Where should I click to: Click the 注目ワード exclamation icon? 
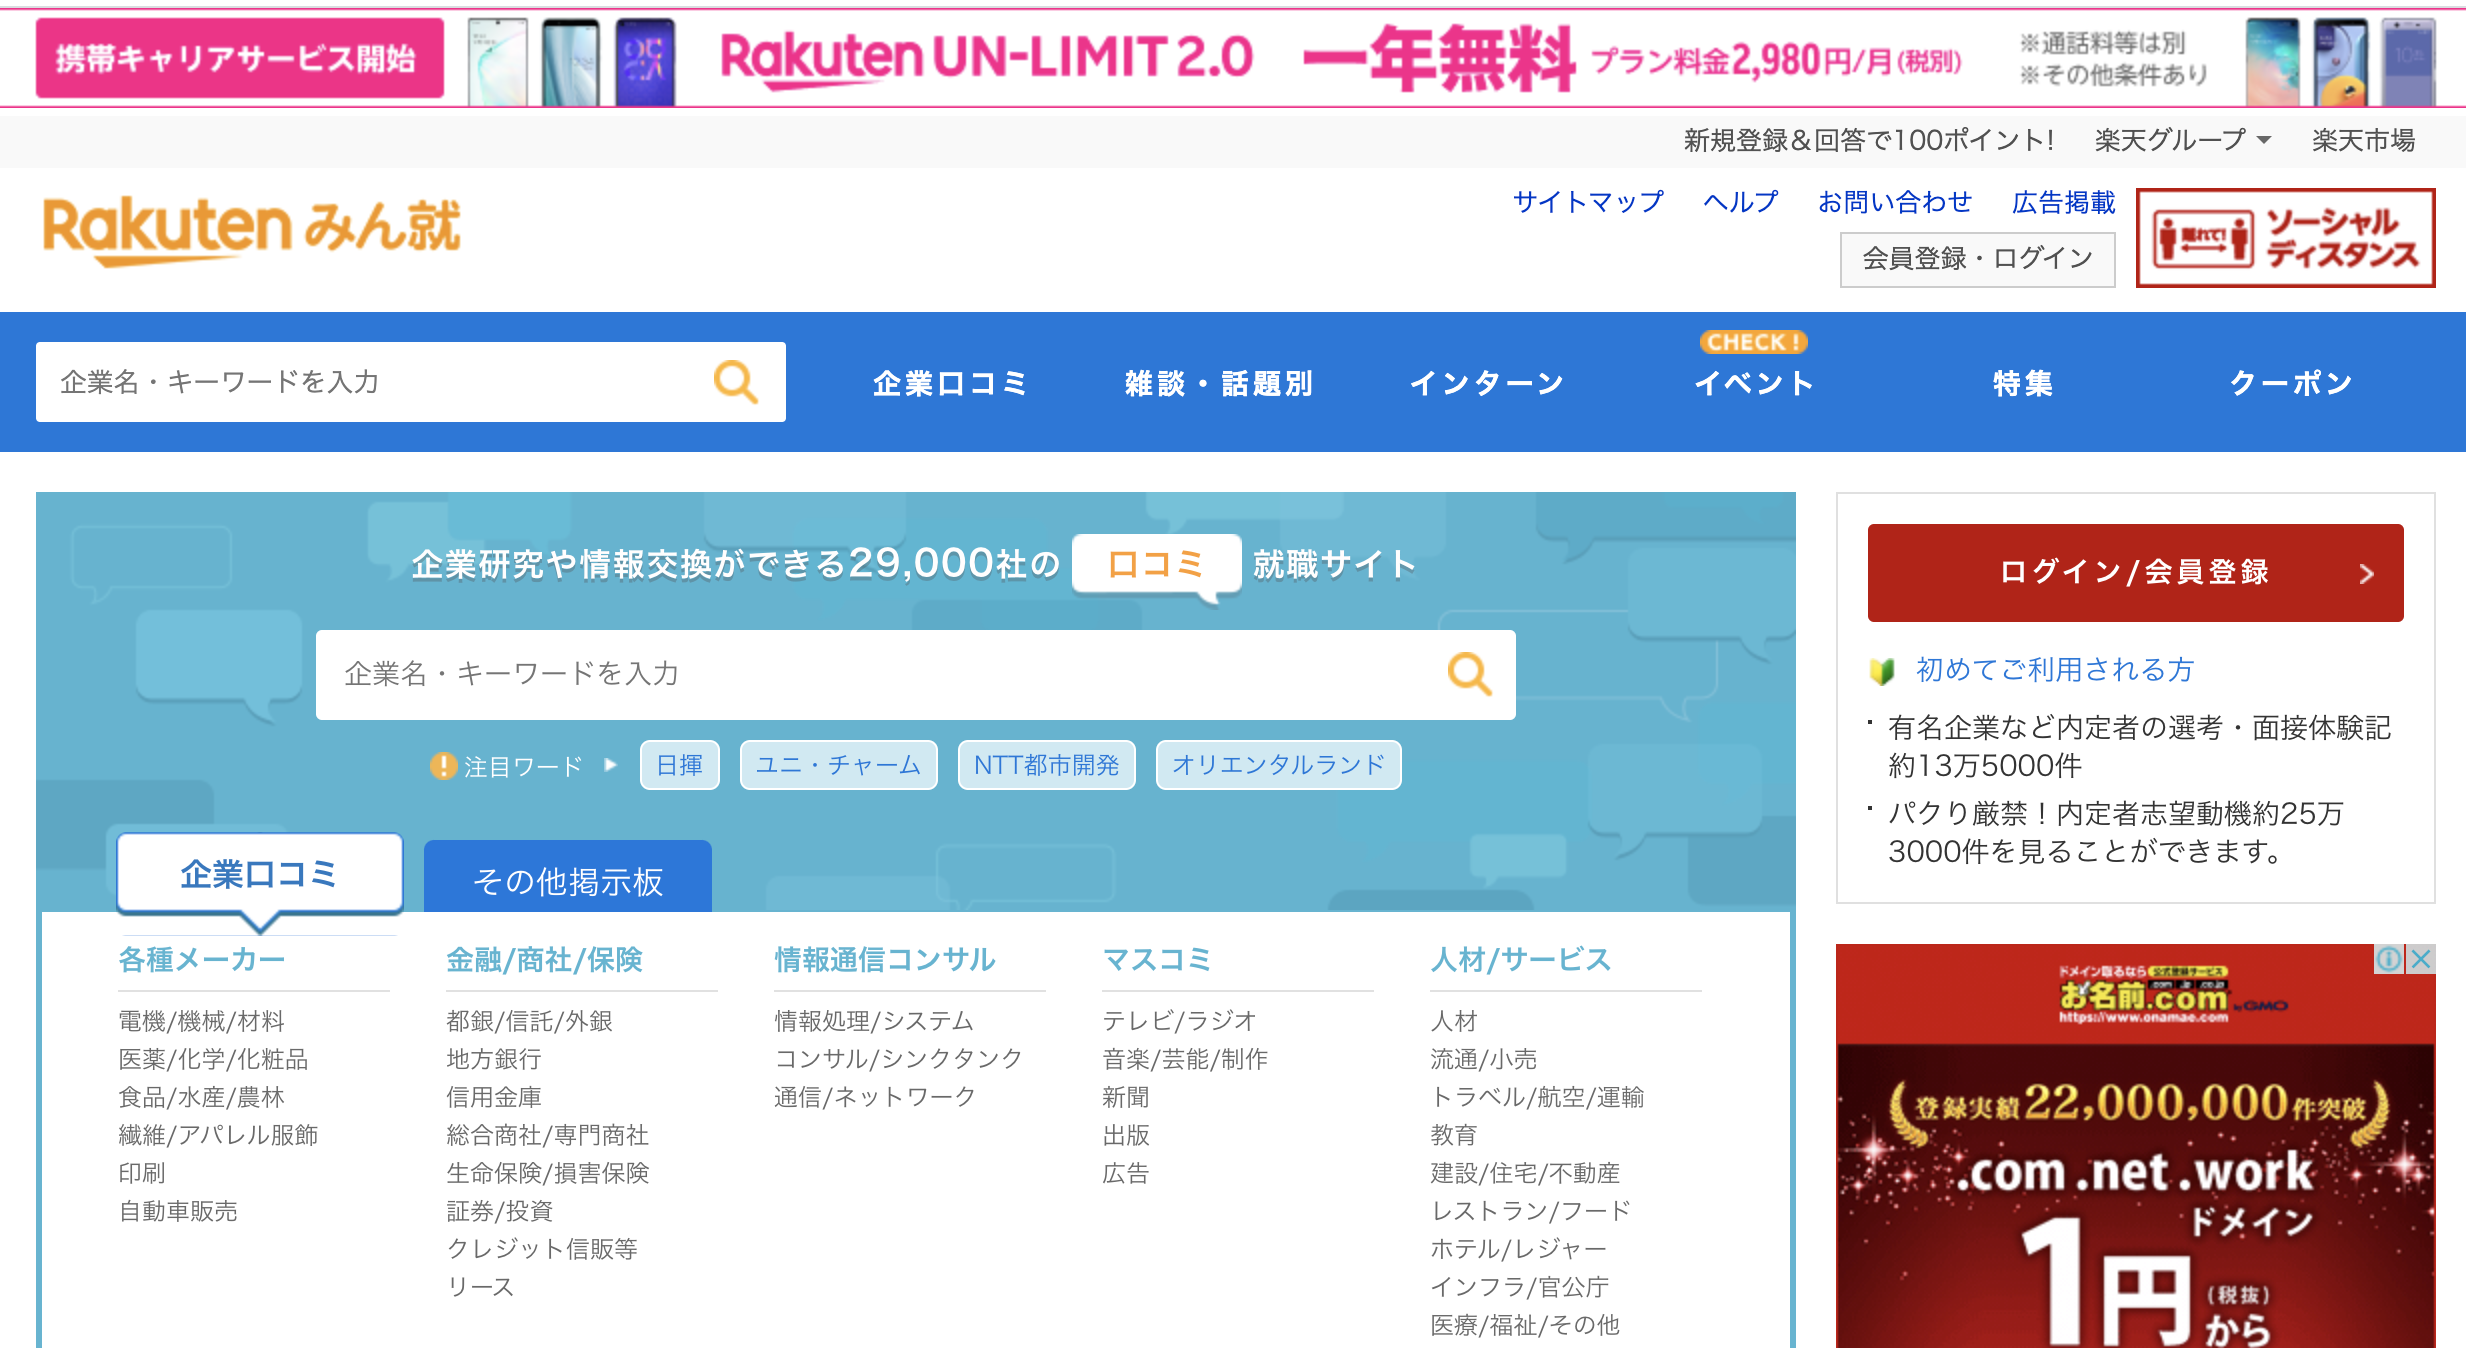pos(443,766)
